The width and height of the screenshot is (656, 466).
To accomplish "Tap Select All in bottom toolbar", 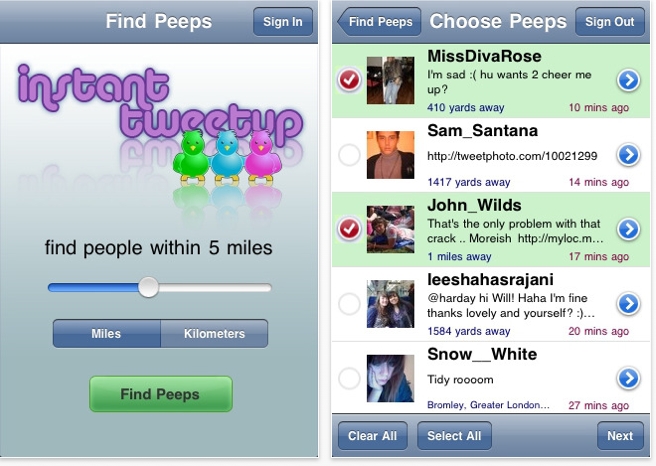I will (x=454, y=435).
